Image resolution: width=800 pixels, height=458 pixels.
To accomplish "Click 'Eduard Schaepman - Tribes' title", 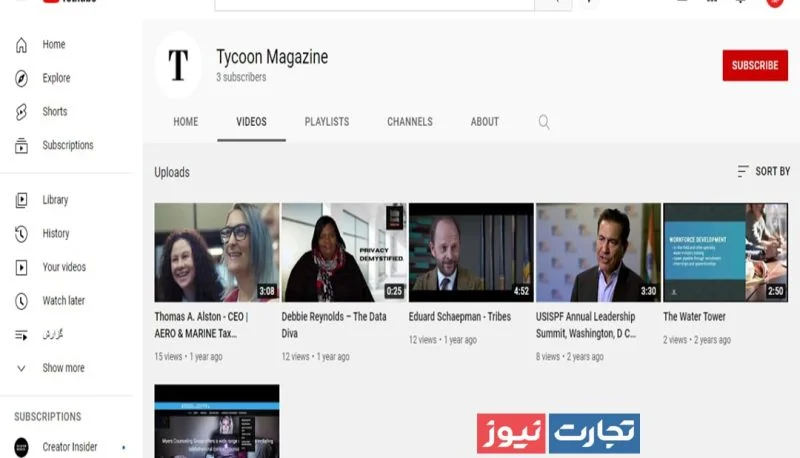I will tap(460, 317).
